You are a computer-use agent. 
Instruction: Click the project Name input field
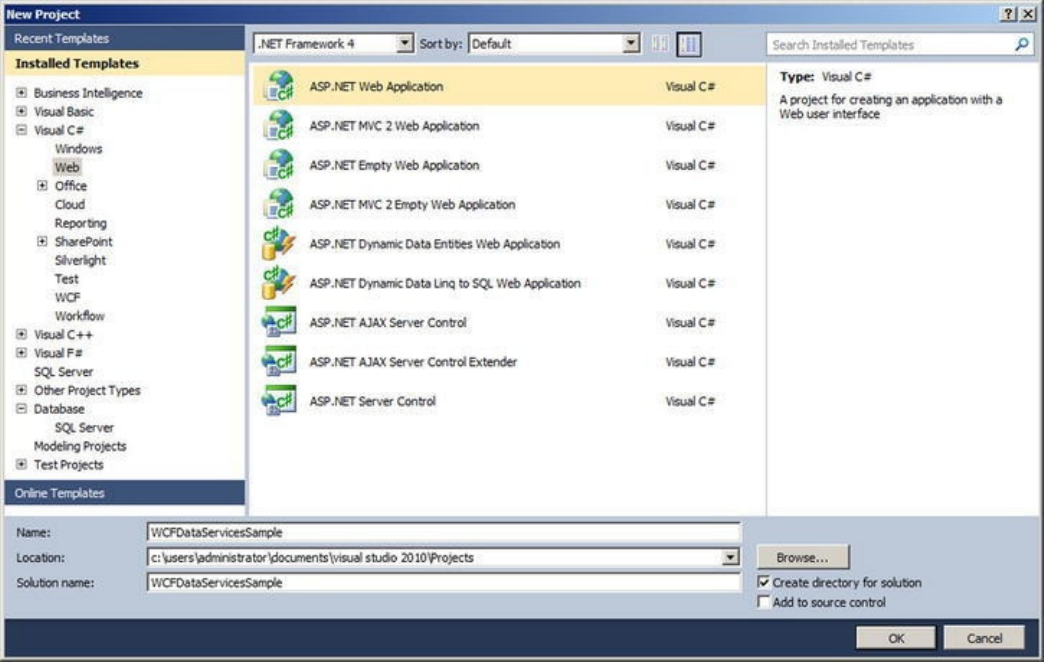pos(443,532)
